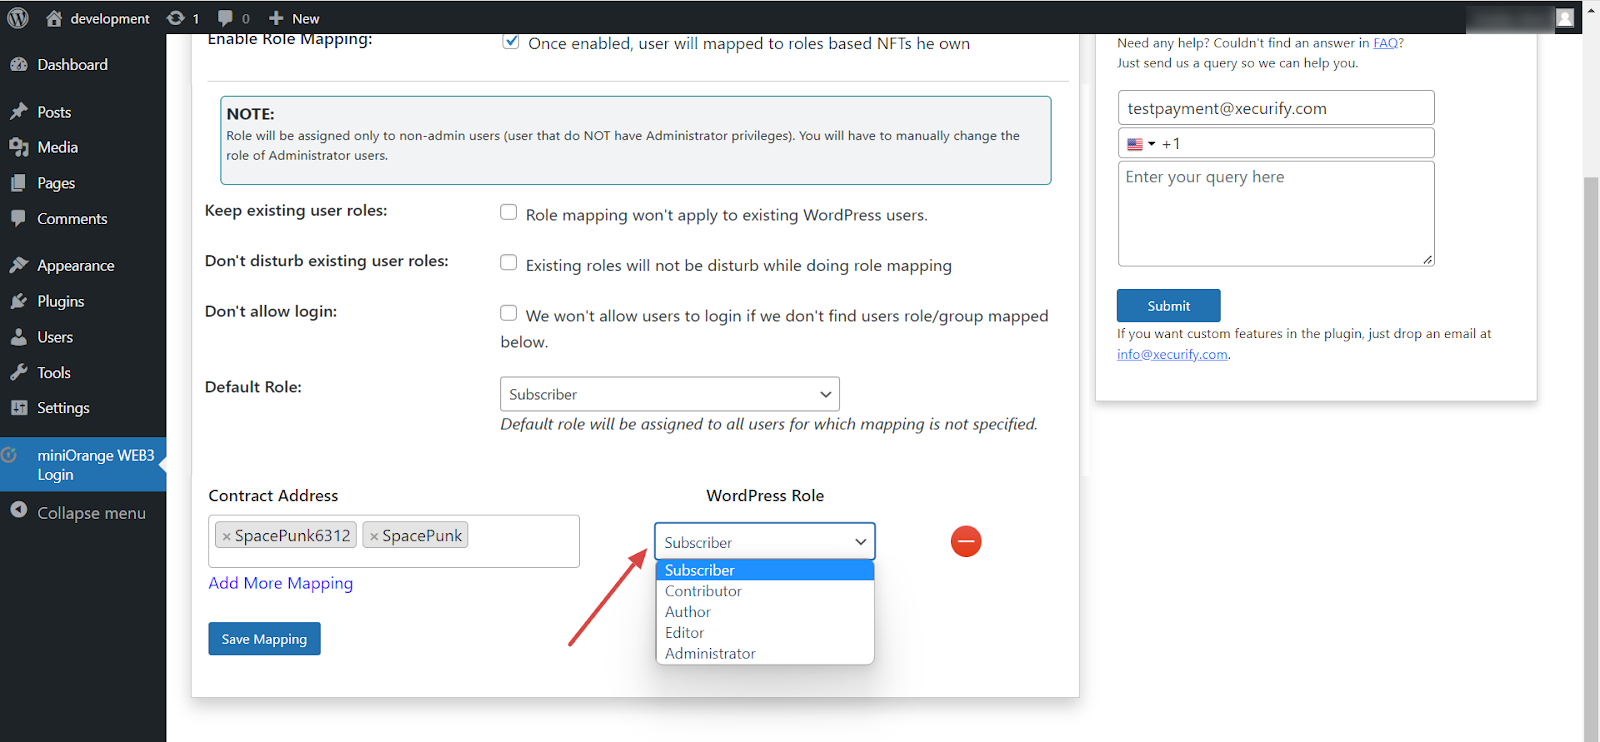Click the info@xecurify.com email link
The image size is (1600, 742).
click(1172, 355)
